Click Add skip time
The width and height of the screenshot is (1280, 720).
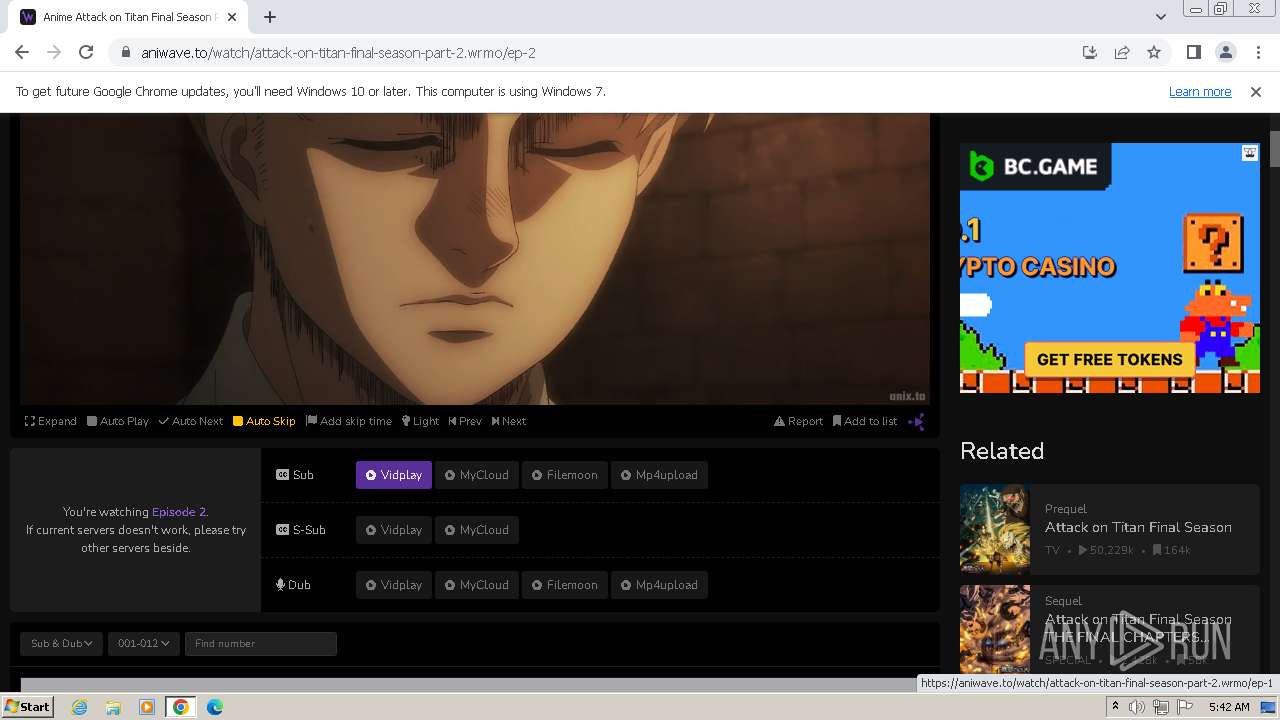(349, 421)
